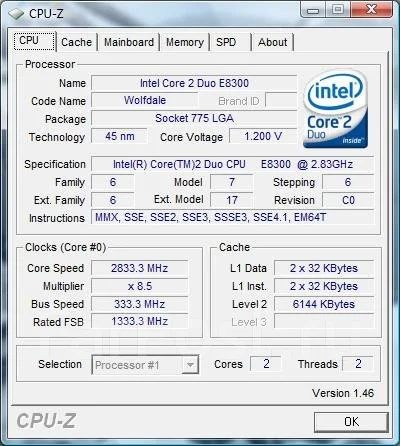The height and width of the screenshot is (446, 400).
Task: Click the Code Name value Wolfdale
Action: coord(145,100)
